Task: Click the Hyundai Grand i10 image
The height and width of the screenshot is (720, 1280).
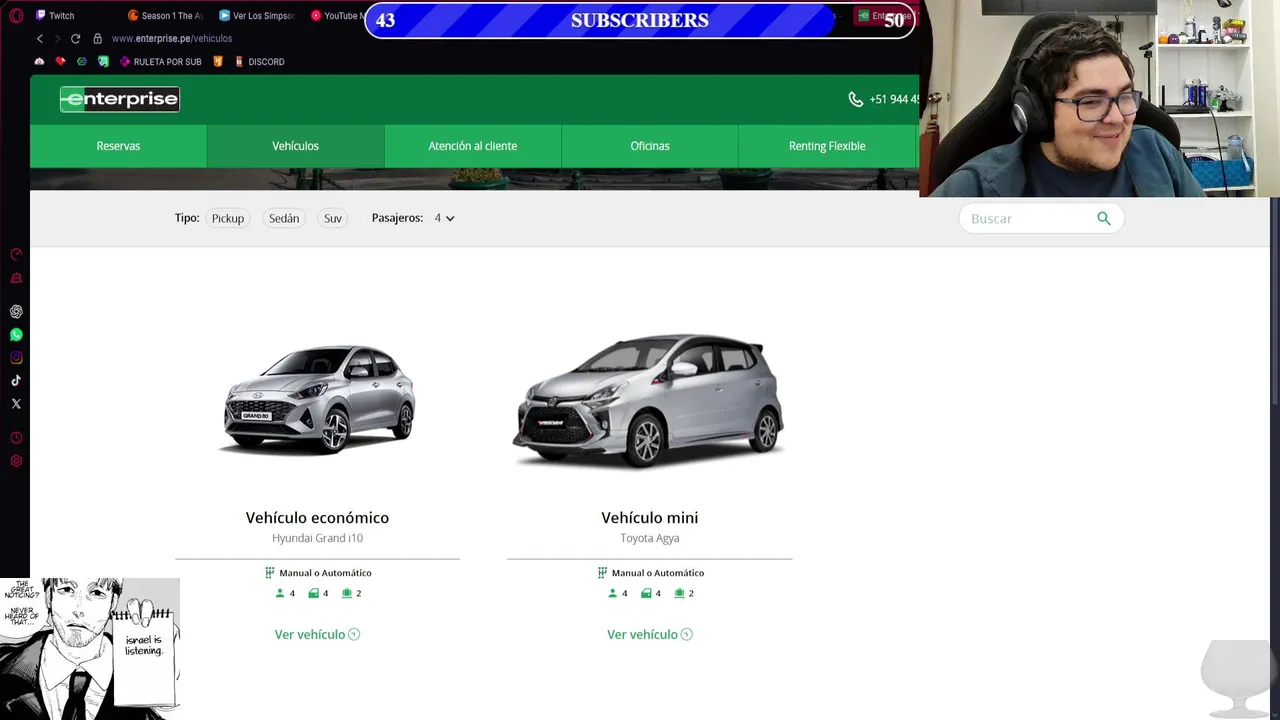Action: tap(317, 399)
